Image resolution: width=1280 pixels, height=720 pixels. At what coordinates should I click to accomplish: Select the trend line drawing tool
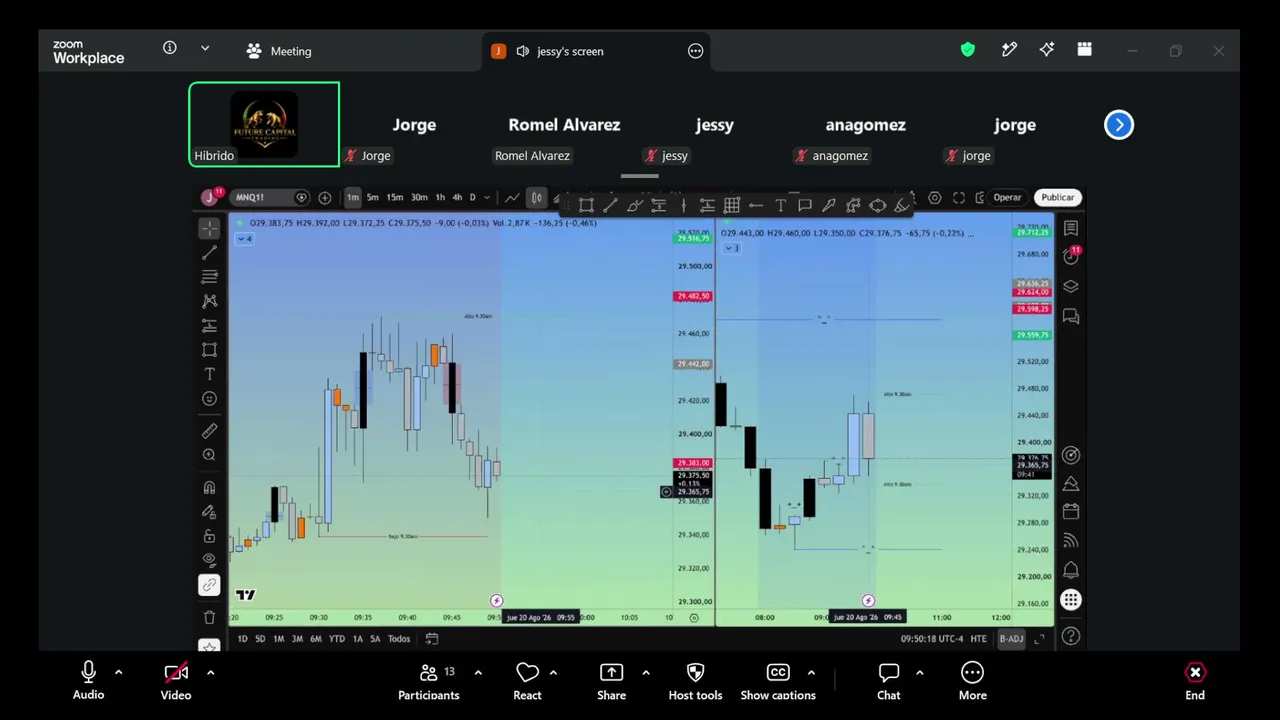(209, 253)
